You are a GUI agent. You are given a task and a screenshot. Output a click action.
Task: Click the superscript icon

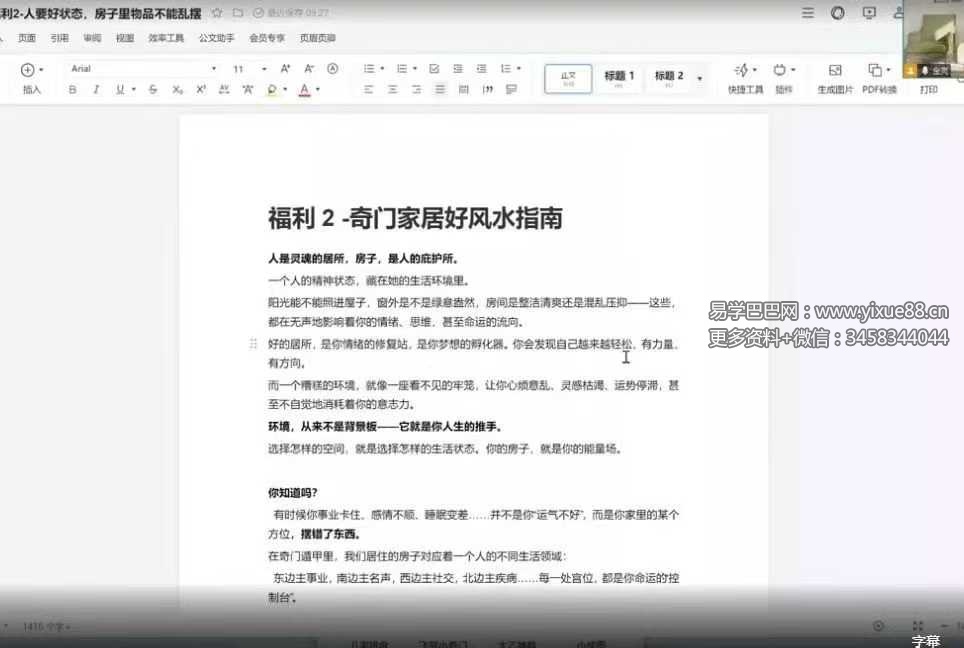[201, 90]
